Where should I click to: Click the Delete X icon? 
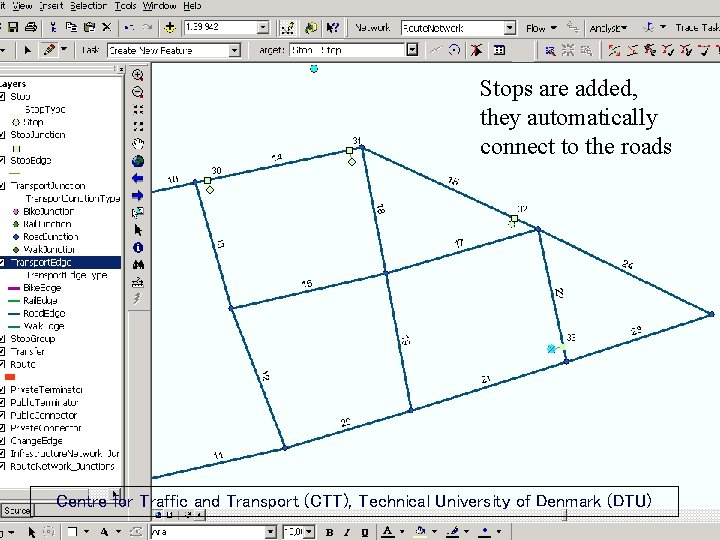click(x=107, y=28)
